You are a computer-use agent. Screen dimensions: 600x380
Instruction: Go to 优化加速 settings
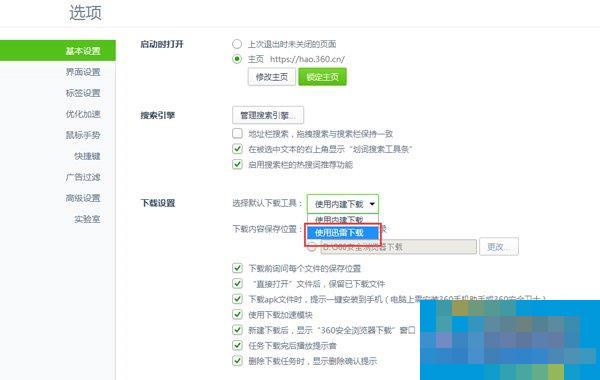pyautogui.click(x=83, y=114)
